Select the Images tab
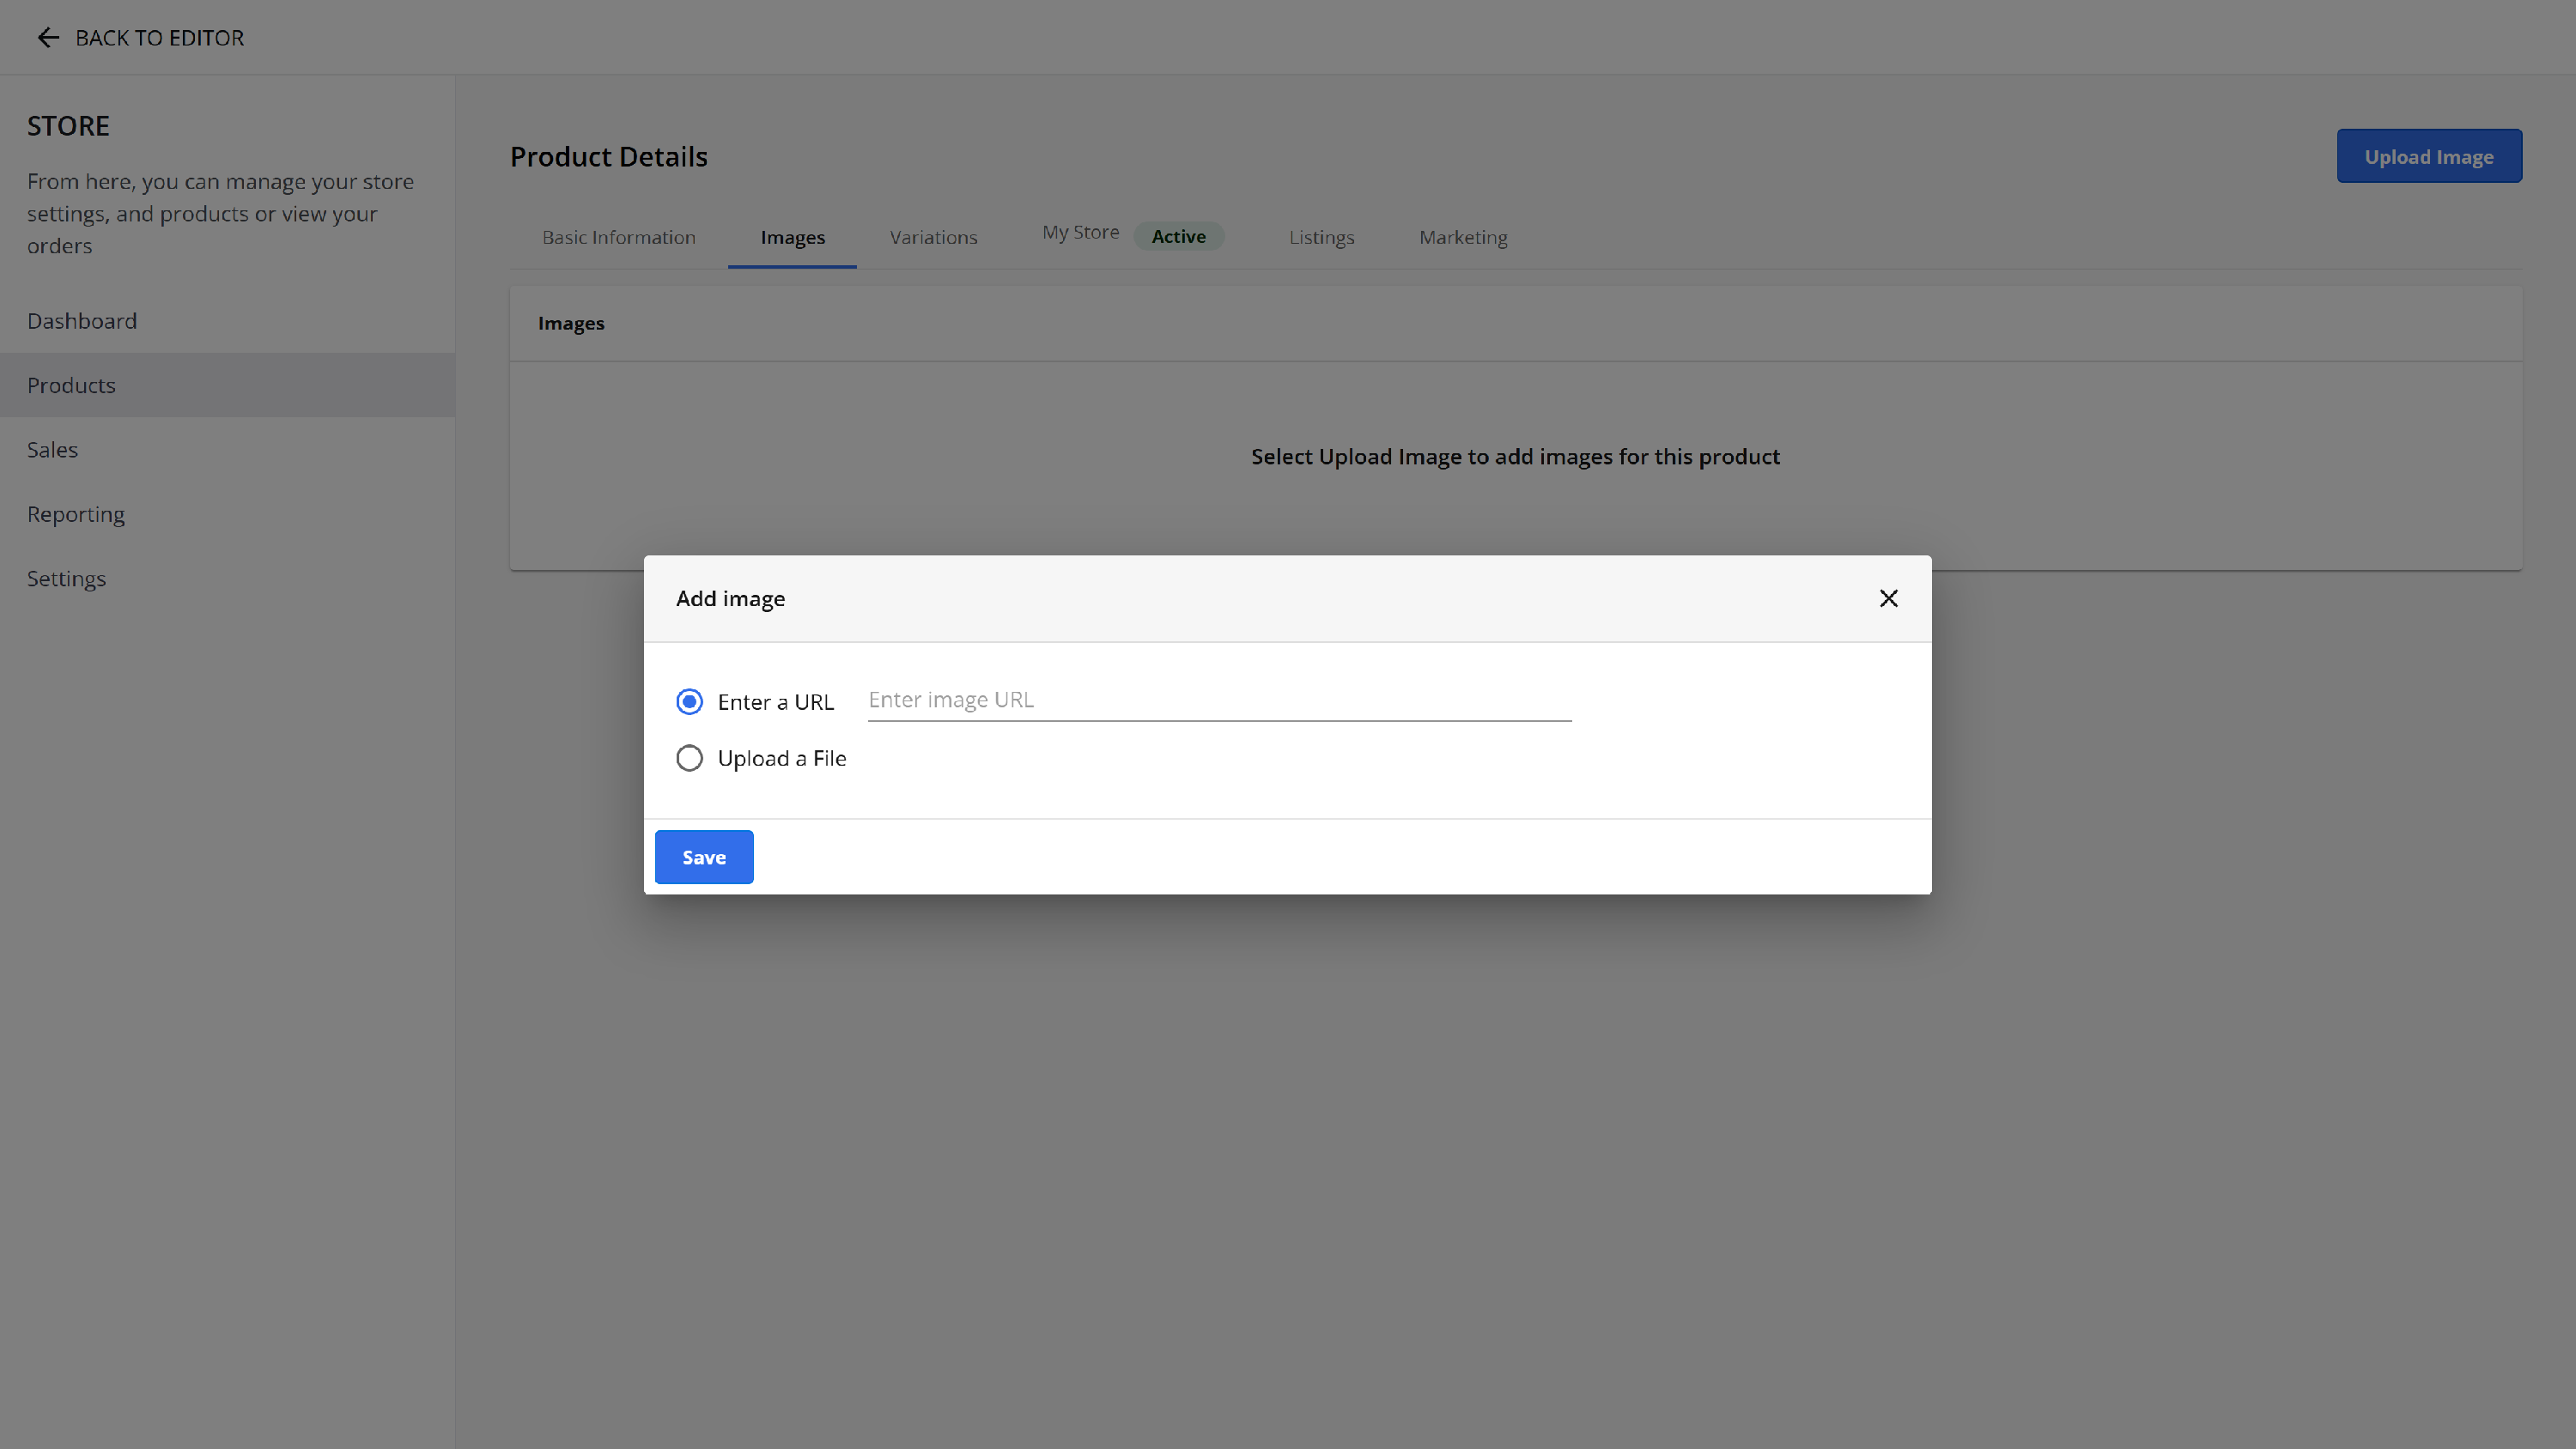 tap(792, 238)
